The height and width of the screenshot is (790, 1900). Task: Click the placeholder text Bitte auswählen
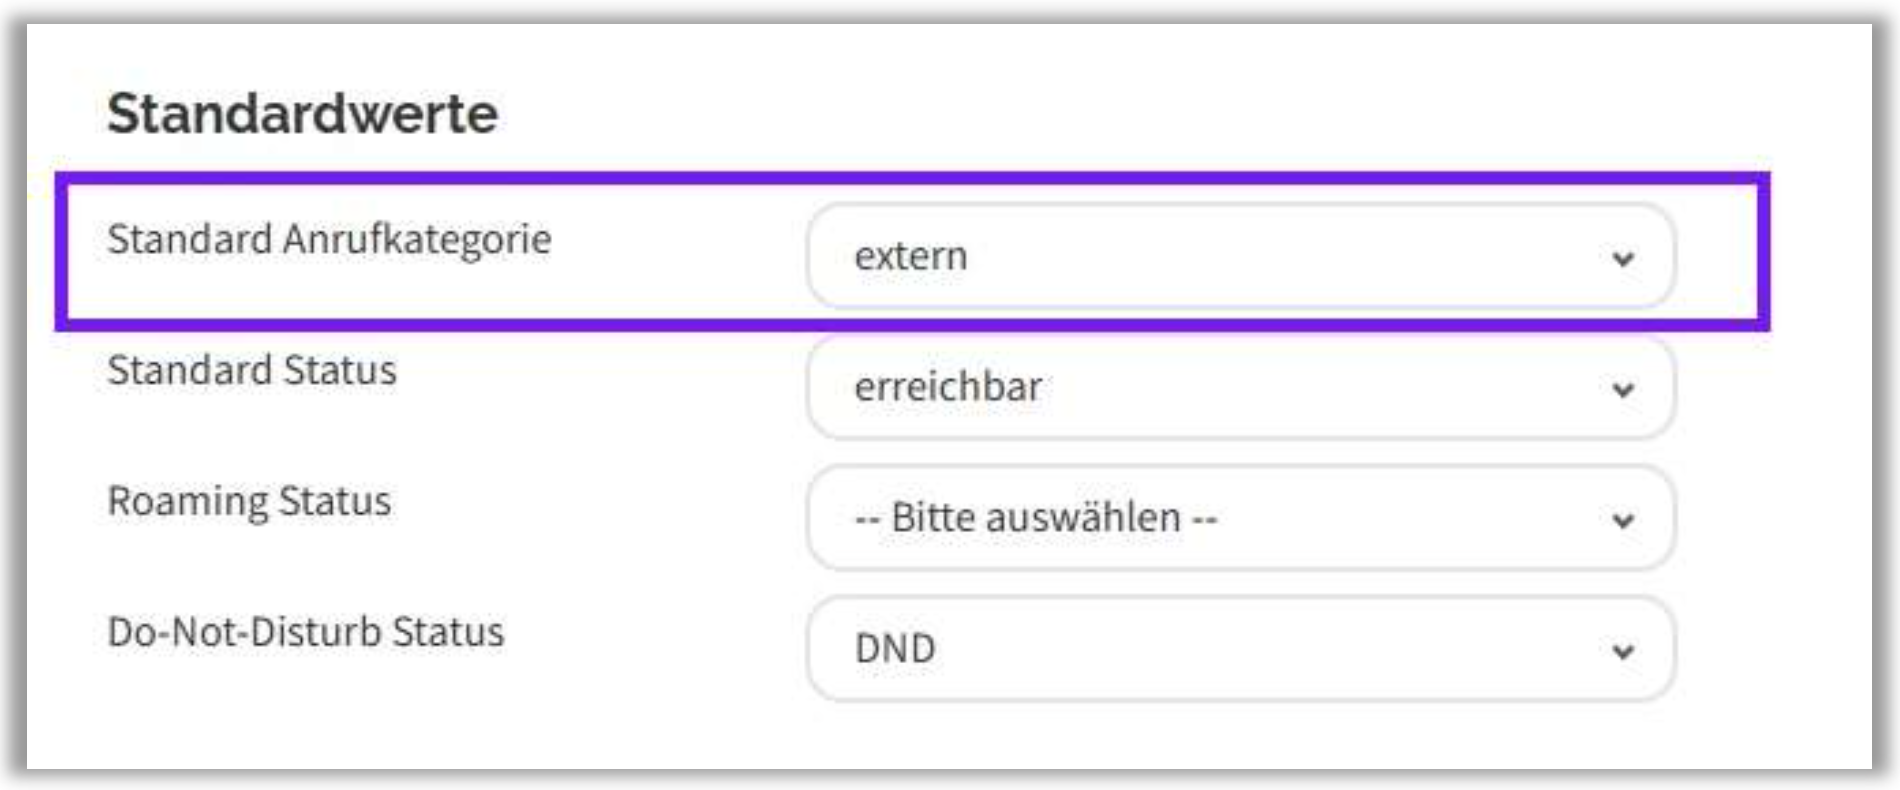click(1035, 518)
